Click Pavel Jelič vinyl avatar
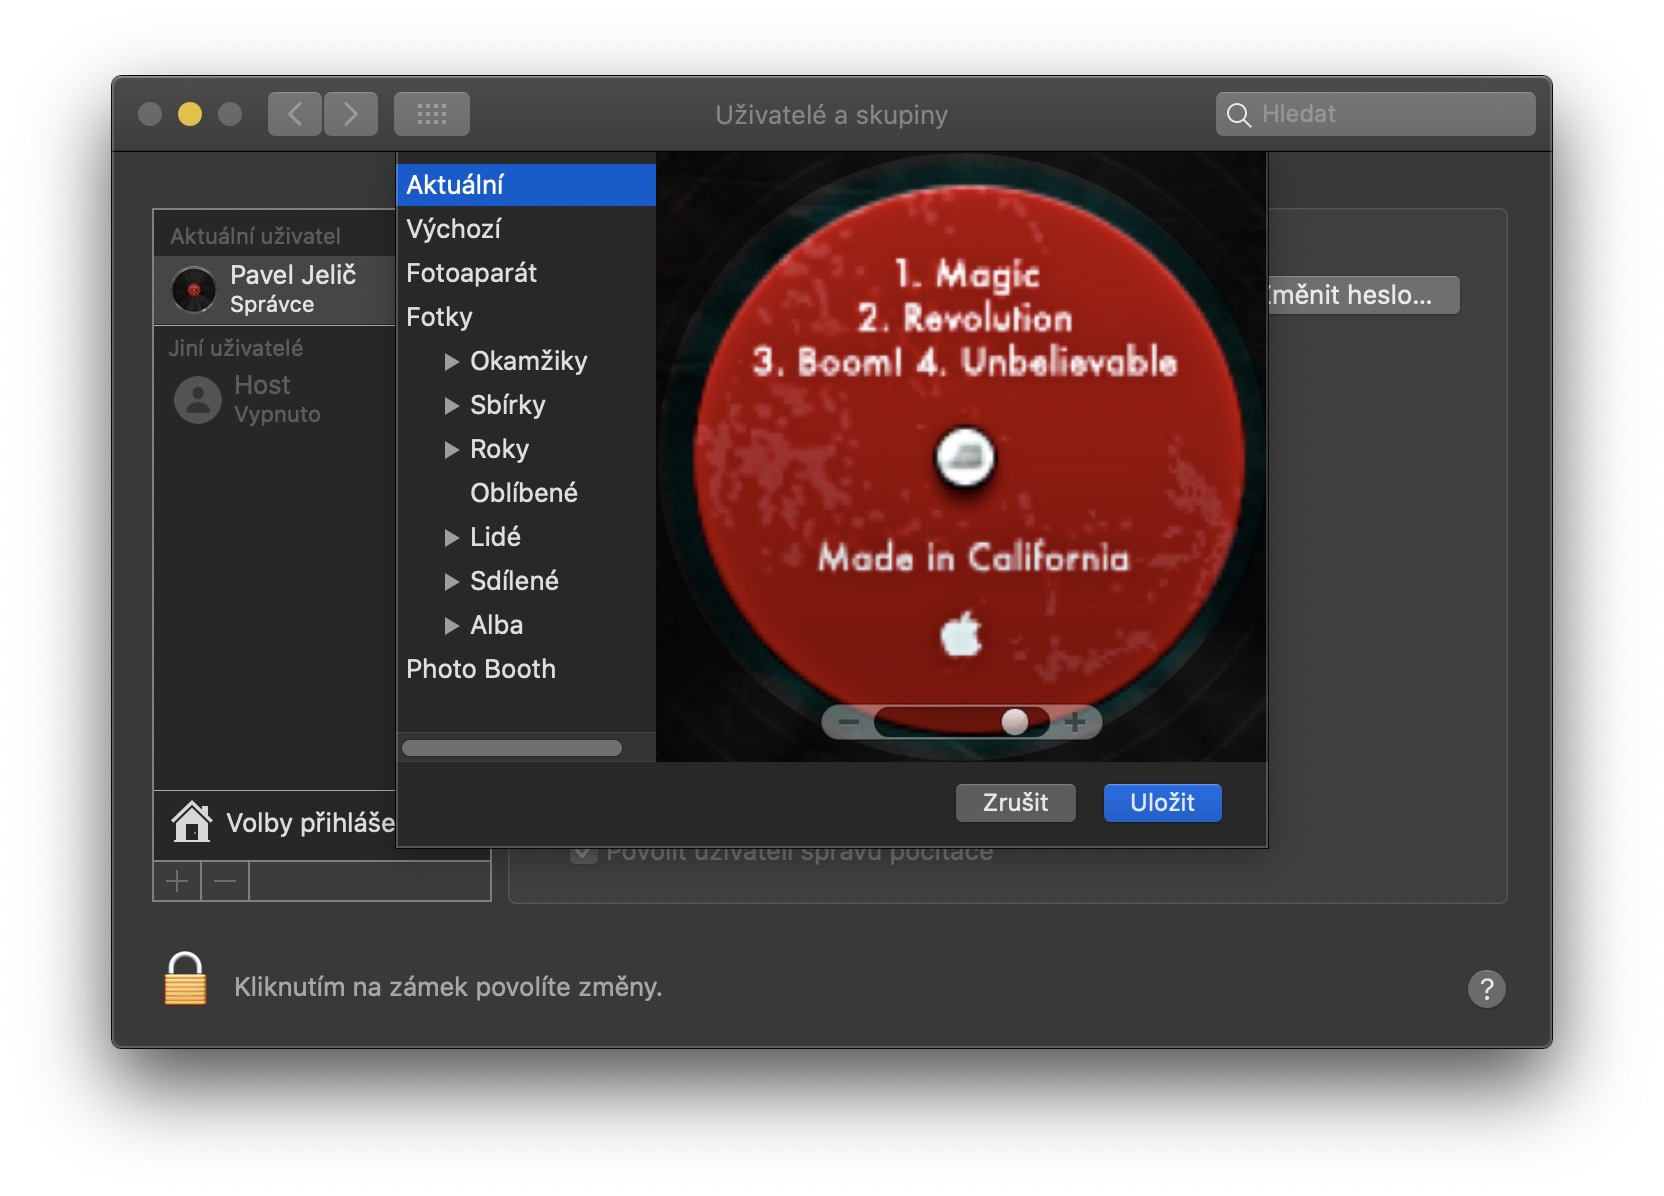 pos(194,290)
